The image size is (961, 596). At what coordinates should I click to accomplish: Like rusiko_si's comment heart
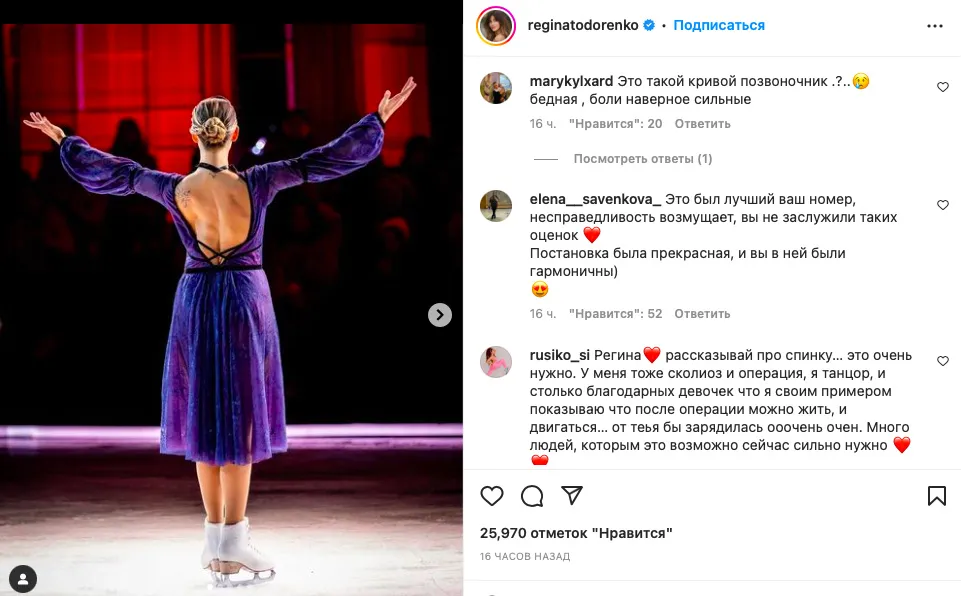coord(943,361)
